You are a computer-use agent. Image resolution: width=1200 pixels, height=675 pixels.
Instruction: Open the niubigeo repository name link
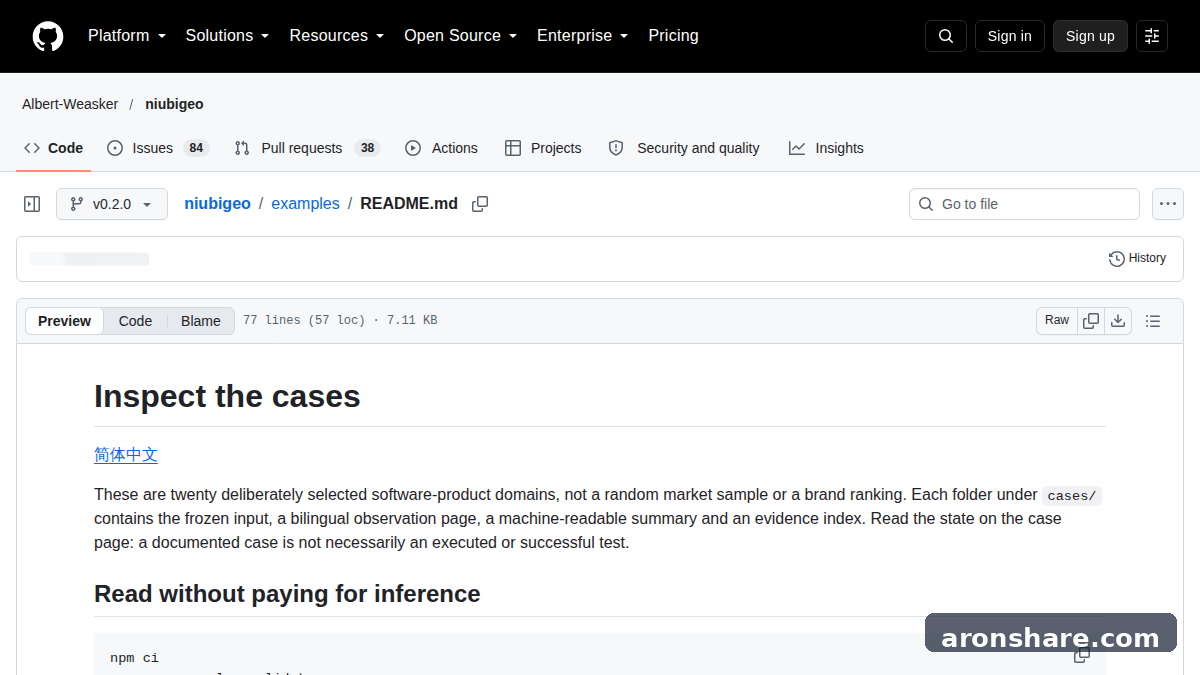pos(174,104)
